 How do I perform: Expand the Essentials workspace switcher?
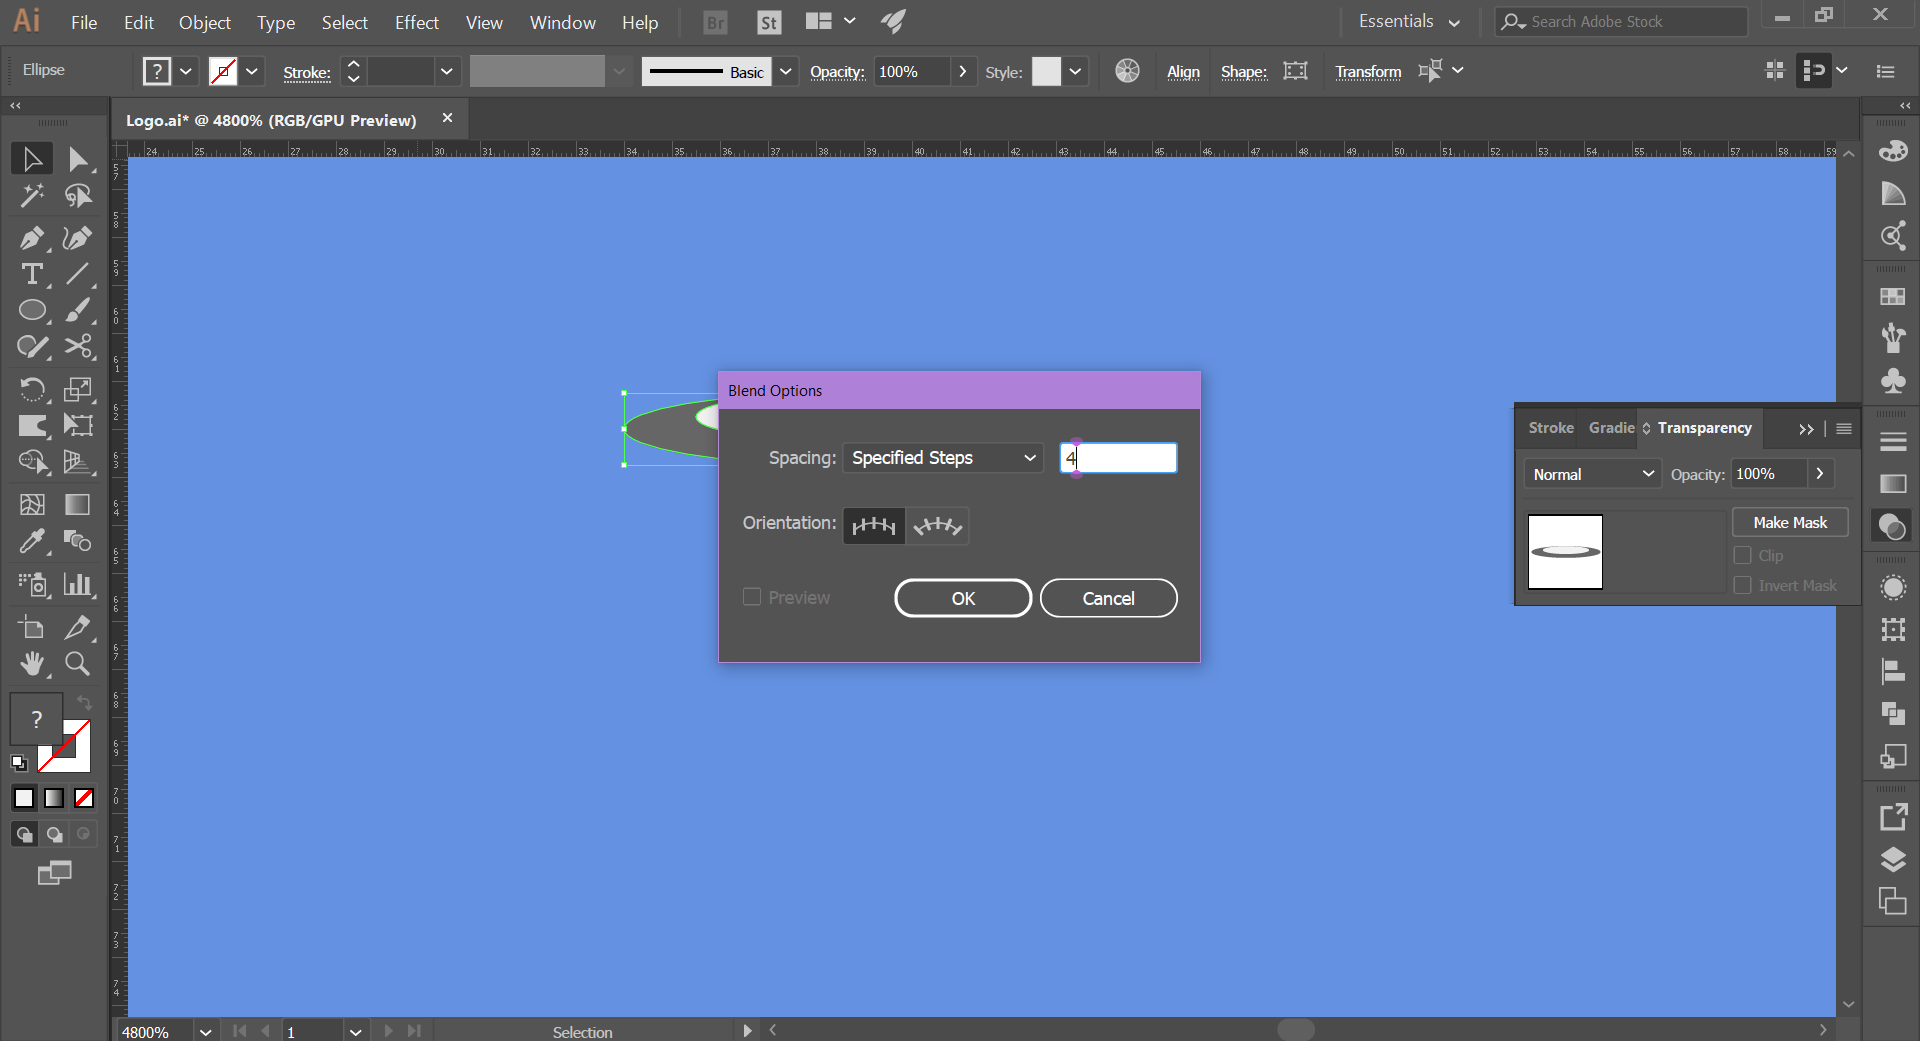[1409, 21]
